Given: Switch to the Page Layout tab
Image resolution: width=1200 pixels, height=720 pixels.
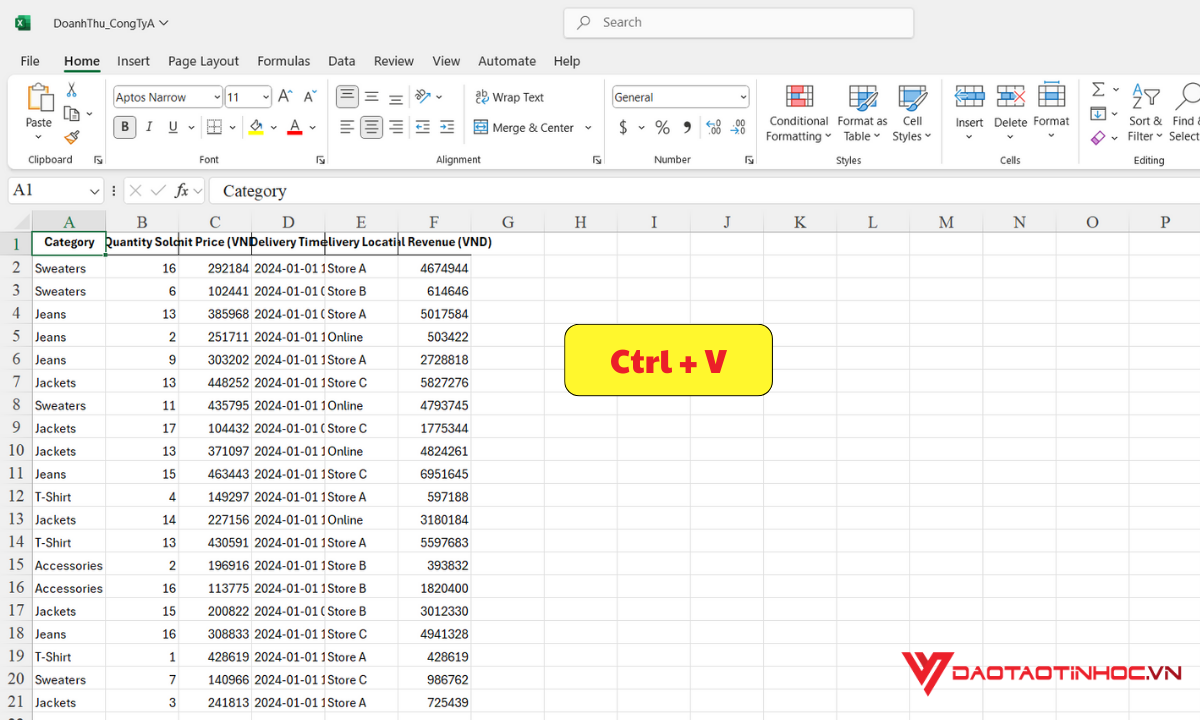Looking at the screenshot, I should pos(204,61).
